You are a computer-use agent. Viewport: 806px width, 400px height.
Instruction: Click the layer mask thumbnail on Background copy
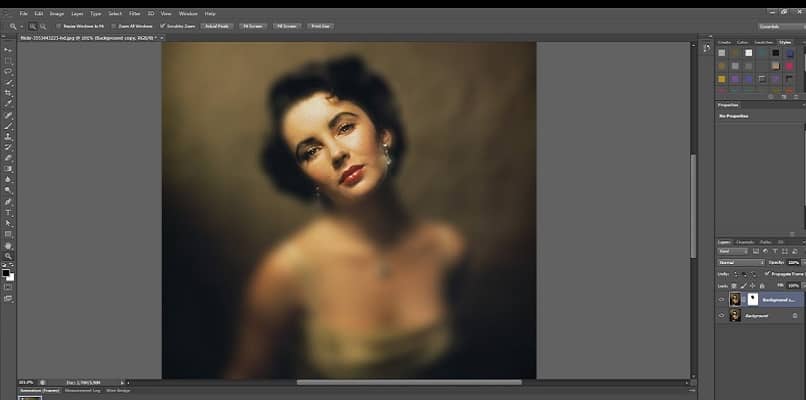click(x=753, y=299)
